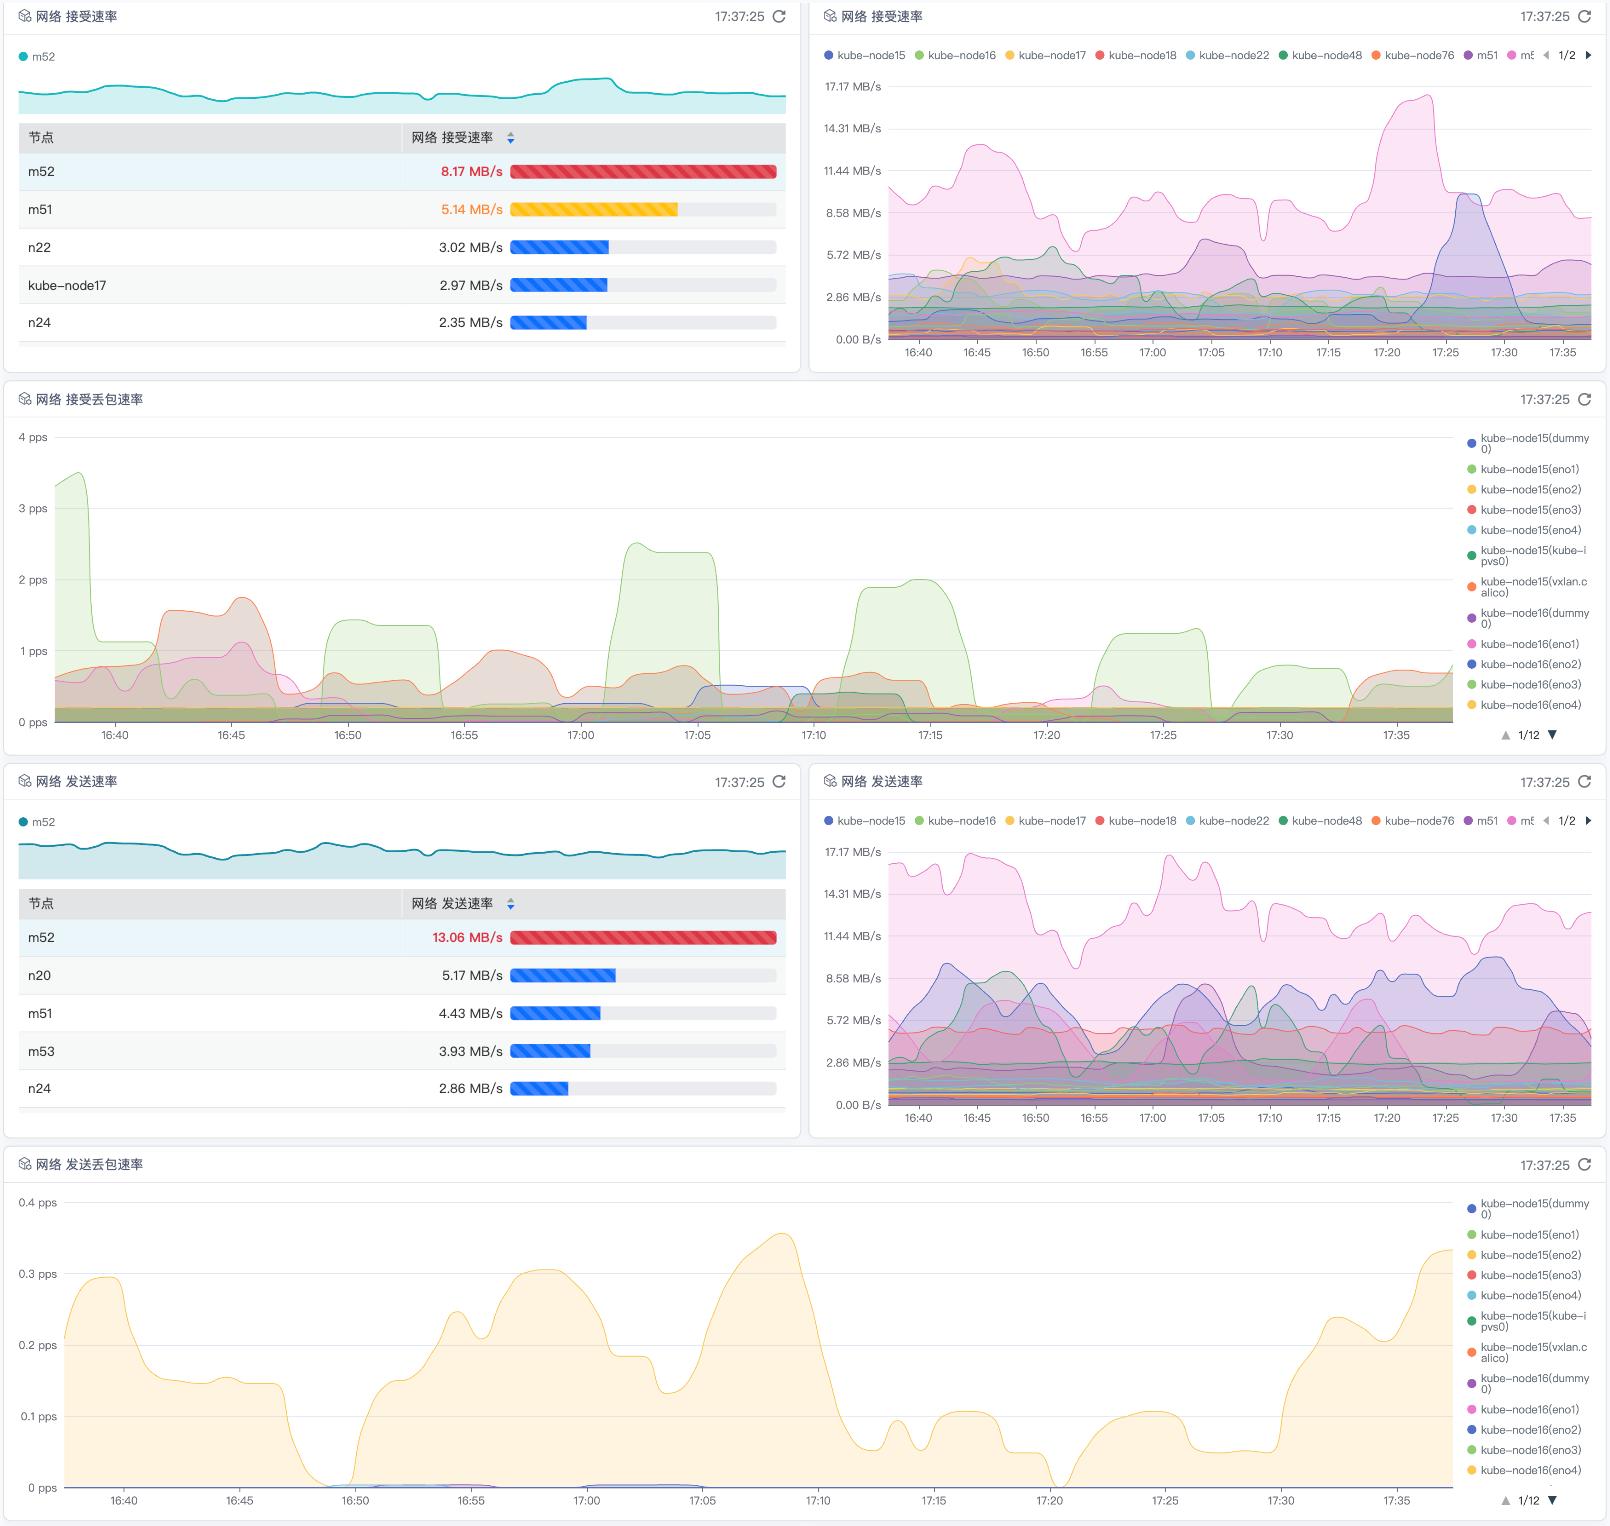Show next legend page for 接受丢包速率 chart
1610x1526 pixels.
[1552, 735]
